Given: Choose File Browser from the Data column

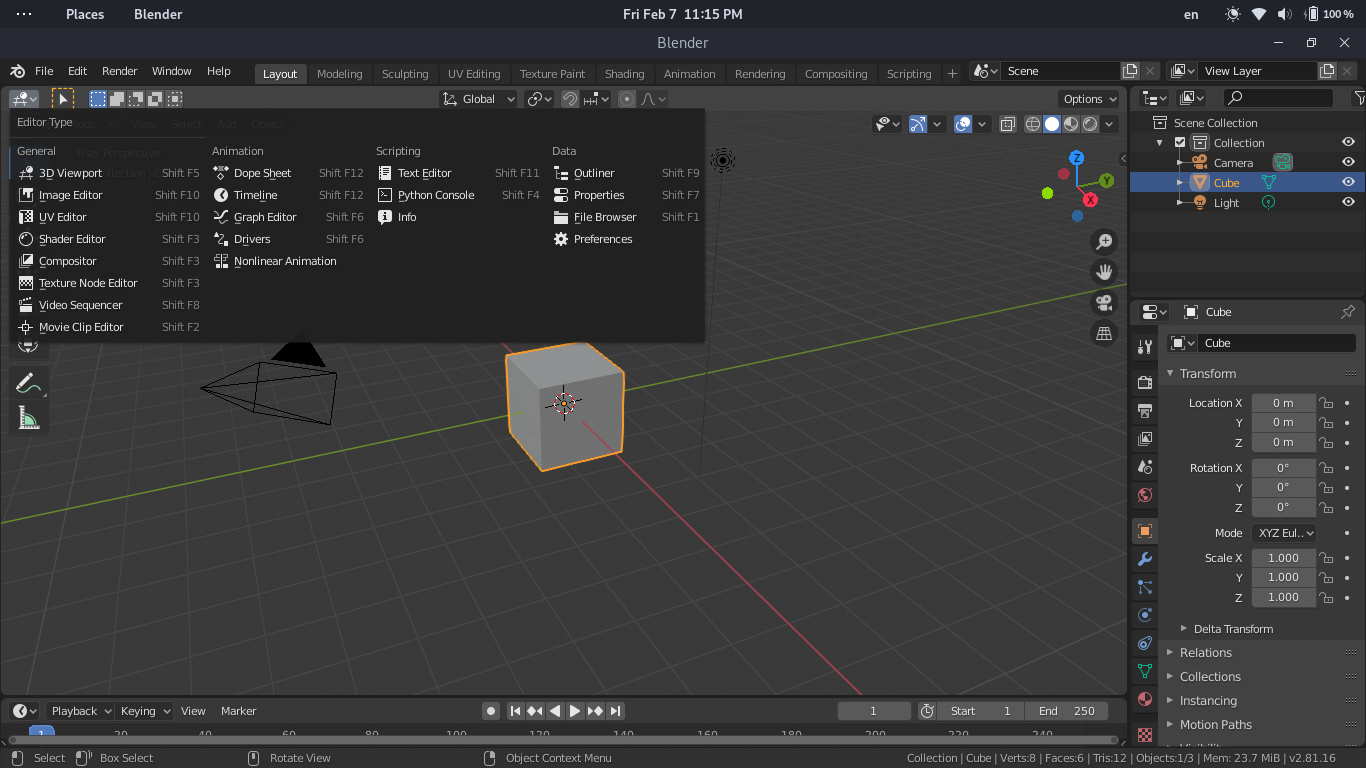Looking at the screenshot, I should click(x=627, y=217).
